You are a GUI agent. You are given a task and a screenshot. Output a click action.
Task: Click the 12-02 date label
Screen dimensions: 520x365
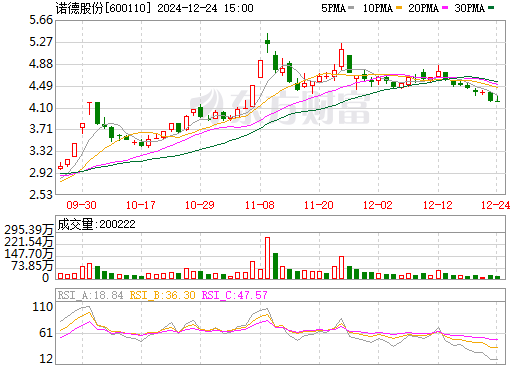pos(378,205)
